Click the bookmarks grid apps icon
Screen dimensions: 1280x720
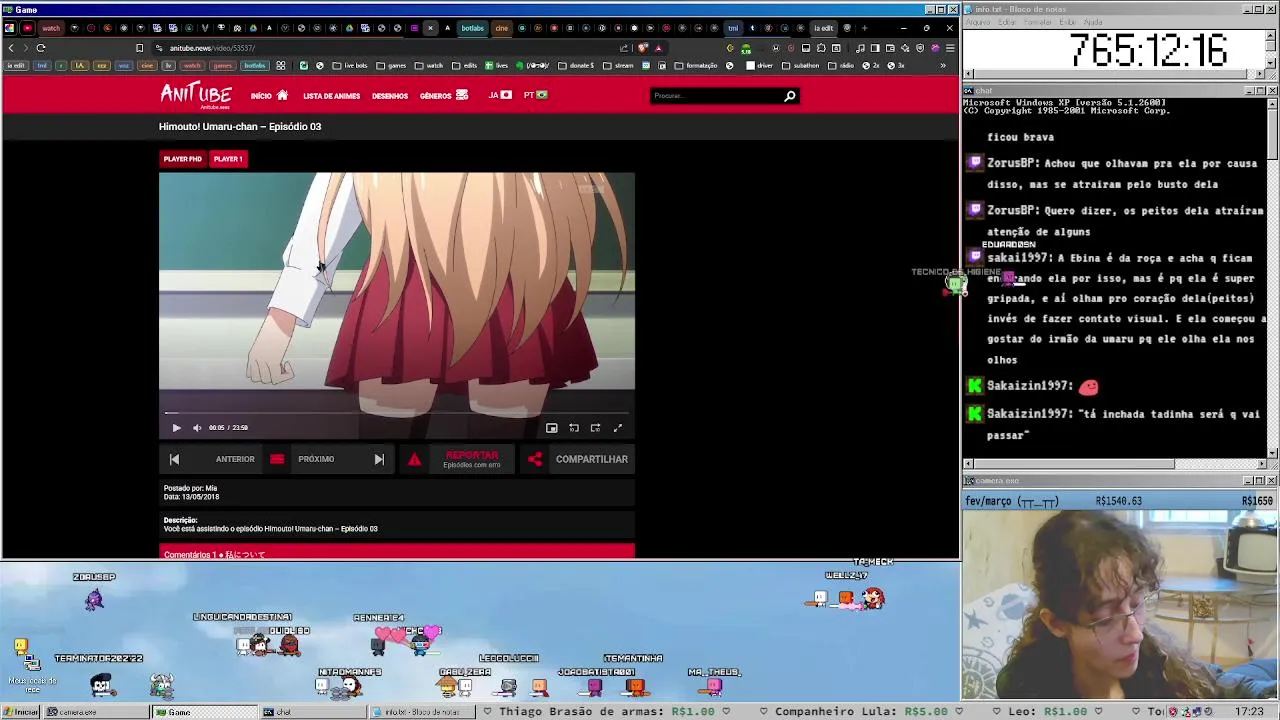tap(280, 66)
